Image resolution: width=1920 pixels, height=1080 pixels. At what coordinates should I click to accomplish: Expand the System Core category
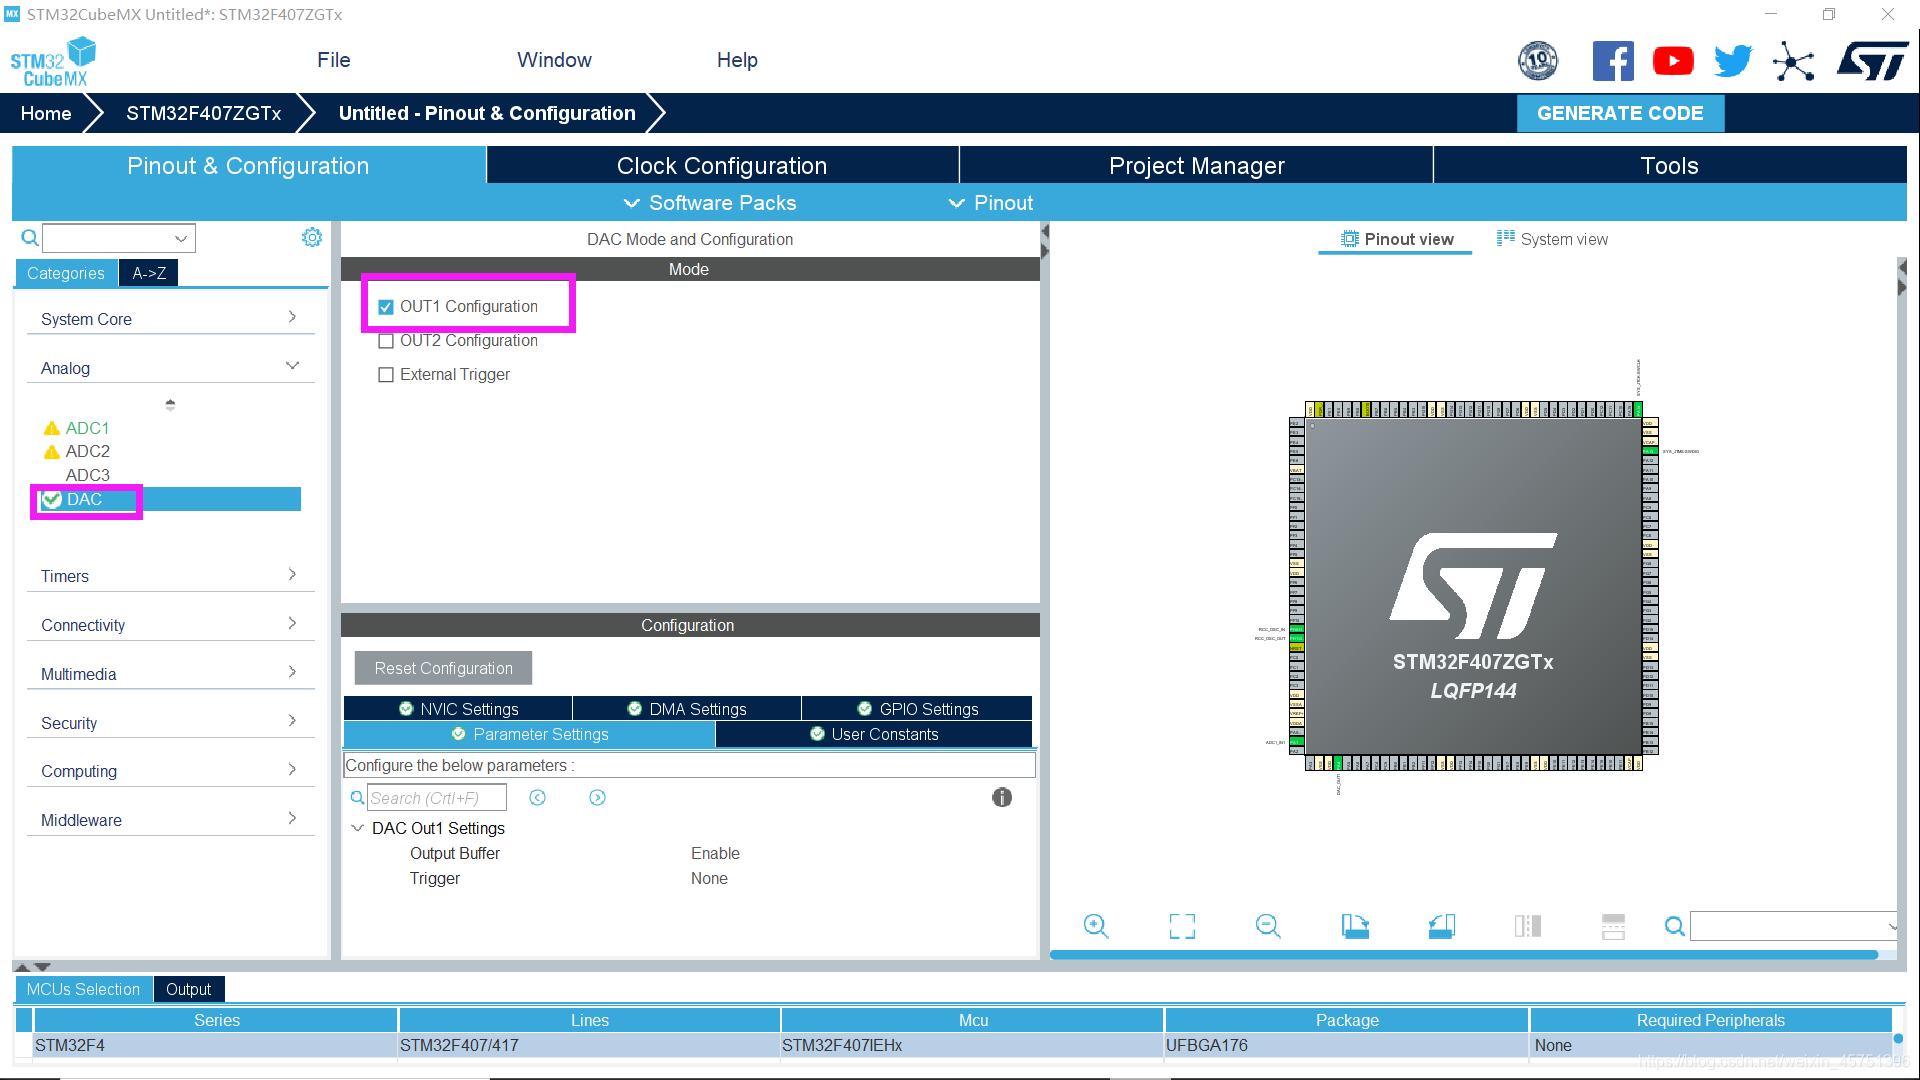[292, 317]
